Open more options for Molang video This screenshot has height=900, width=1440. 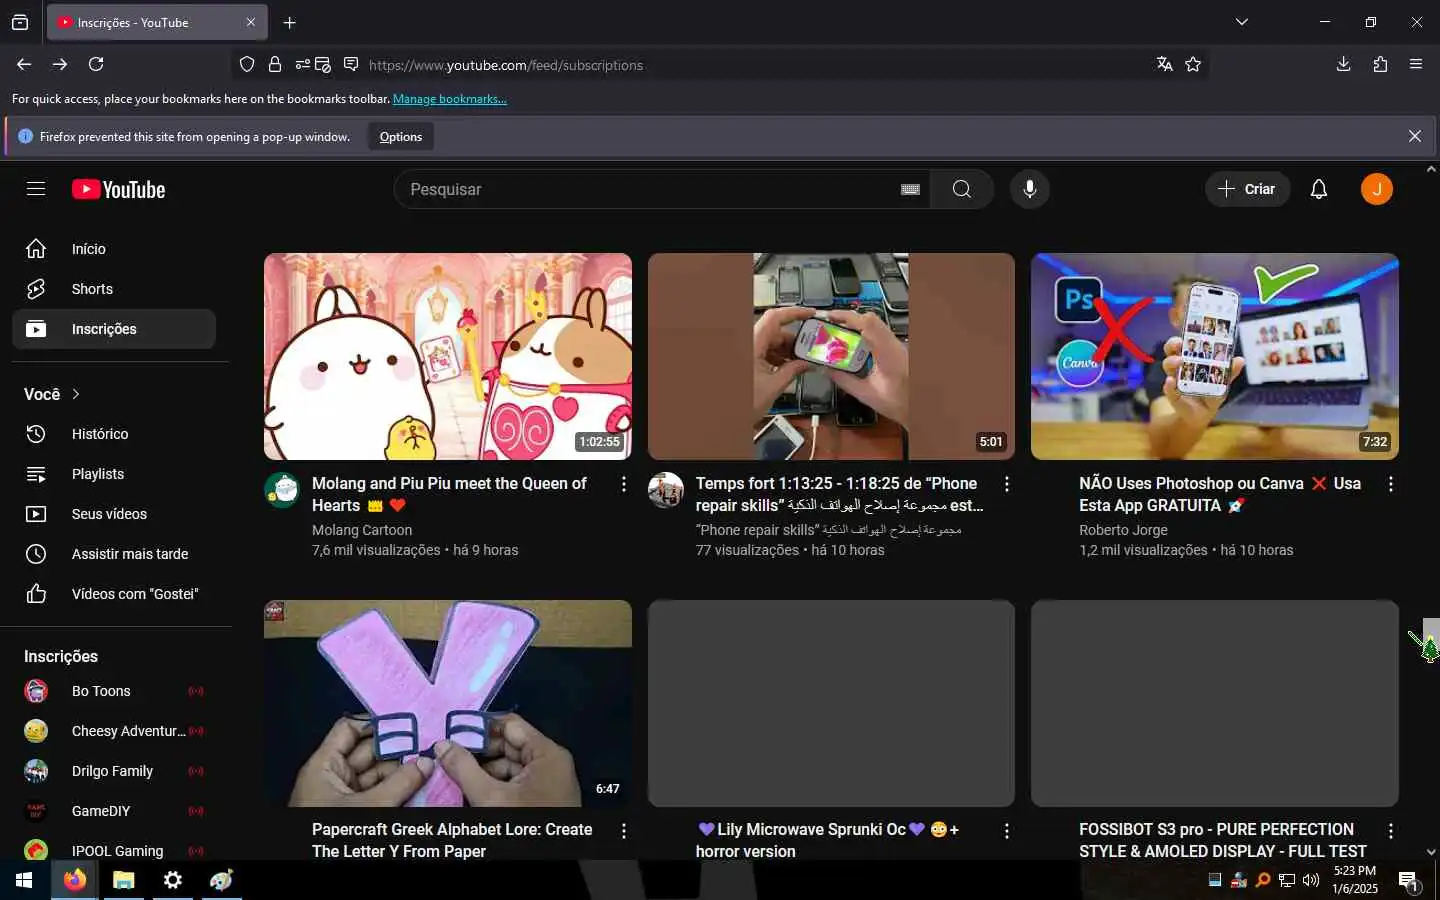623,484
